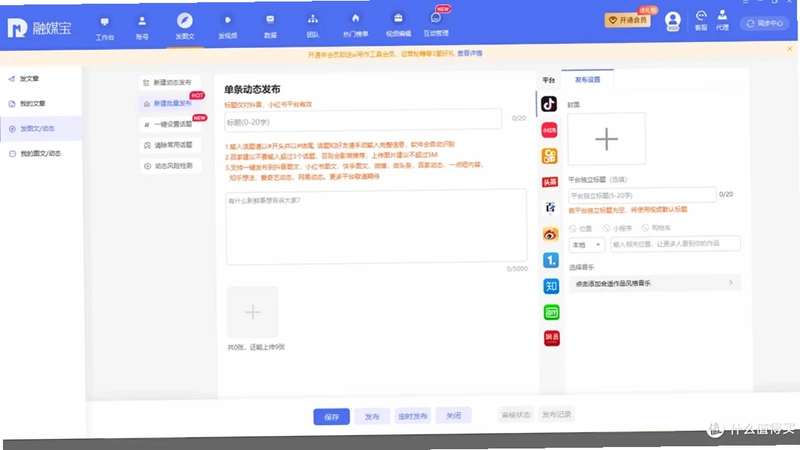Open the 账号 accounts section

point(142,29)
